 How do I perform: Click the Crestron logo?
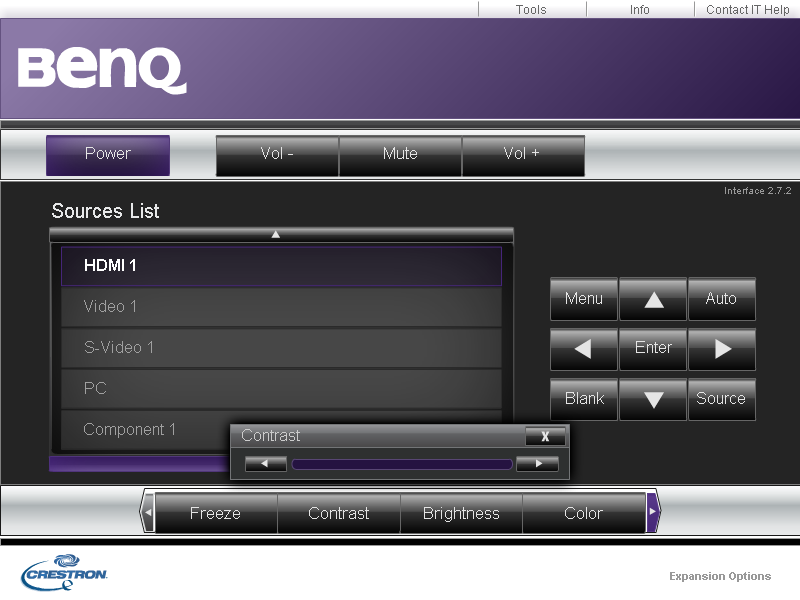click(64, 572)
